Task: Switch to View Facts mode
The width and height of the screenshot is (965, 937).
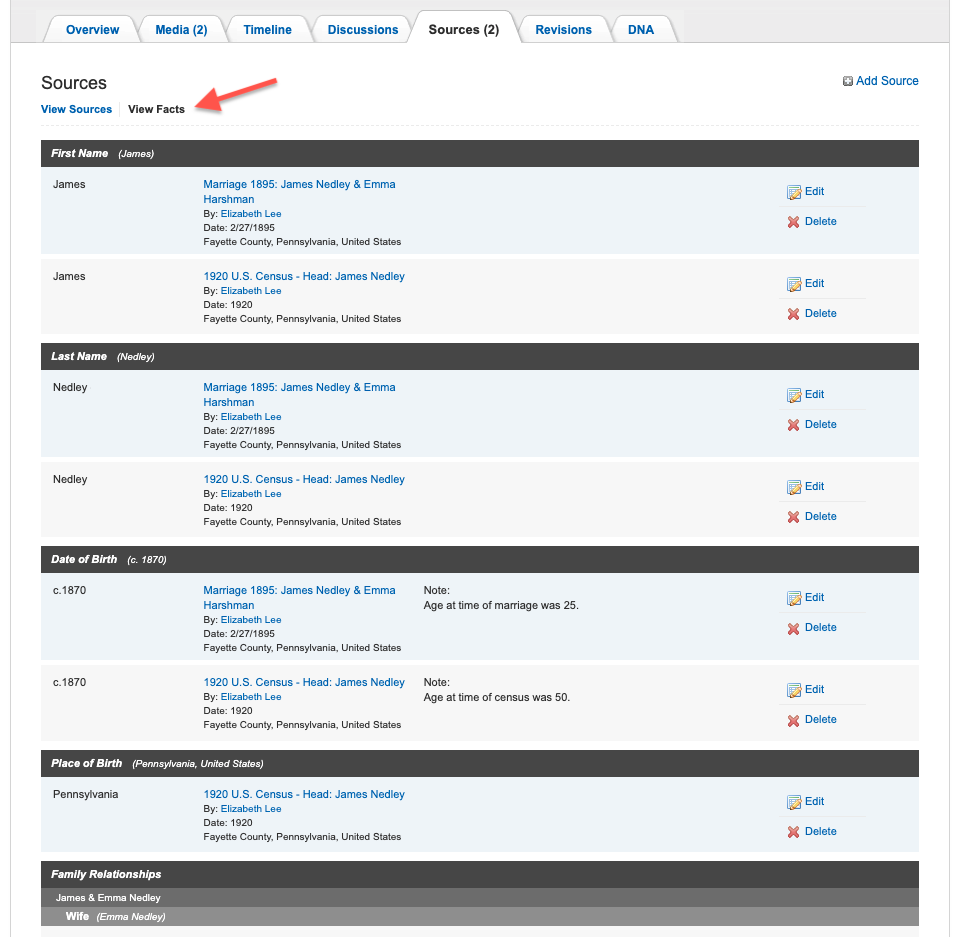Action: tap(156, 109)
